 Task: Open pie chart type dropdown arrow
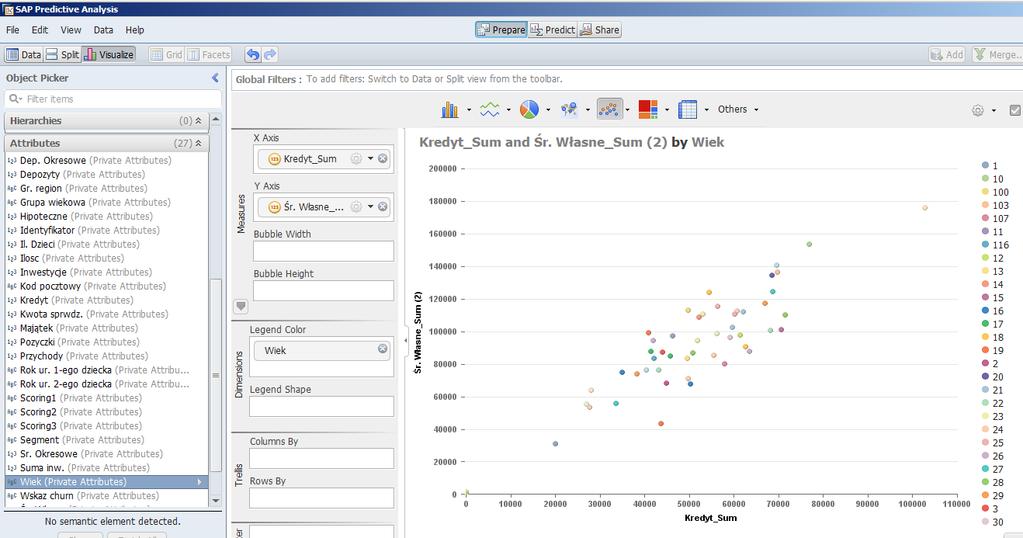point(548,110)
